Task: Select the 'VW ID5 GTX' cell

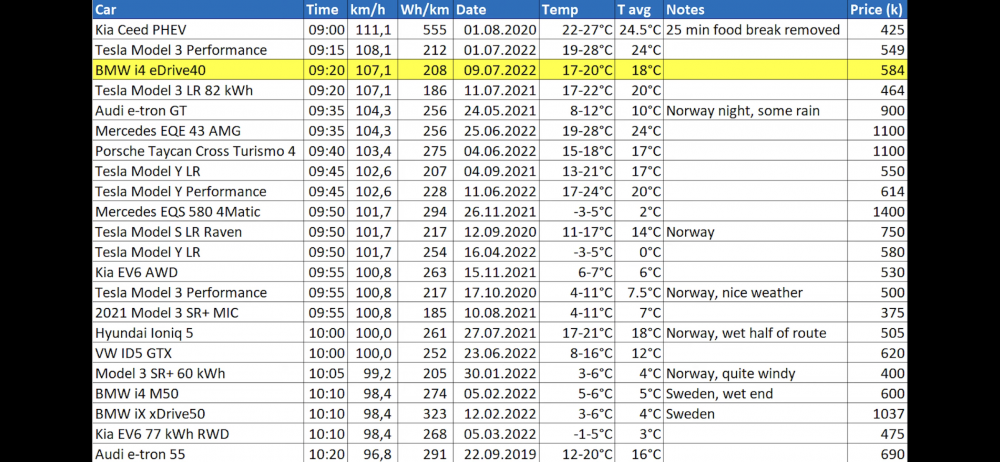Action: [198, 353]
